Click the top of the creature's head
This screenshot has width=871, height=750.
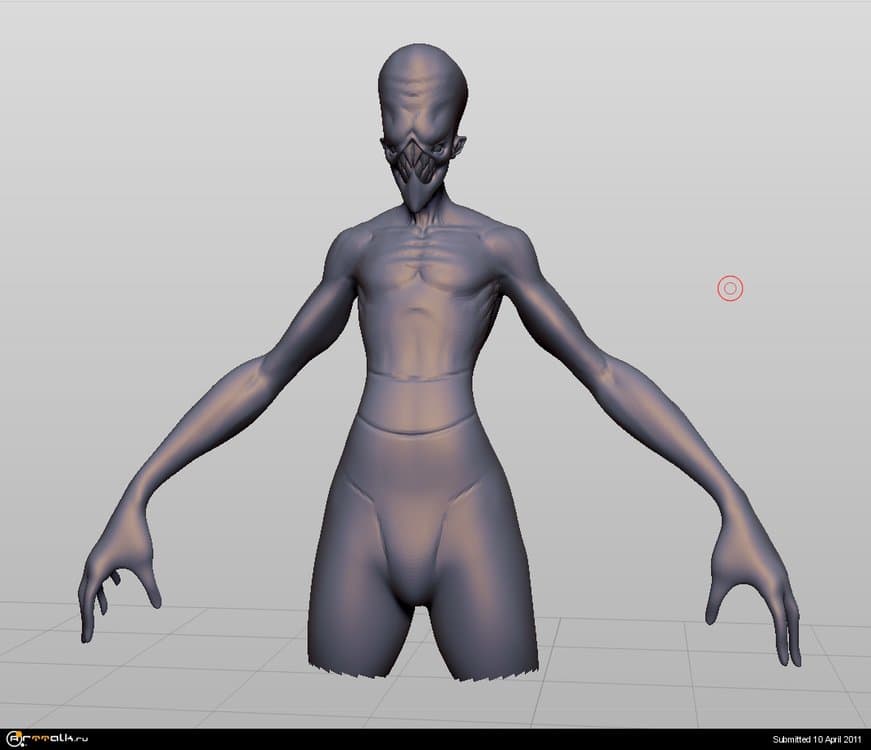[422, 62]
